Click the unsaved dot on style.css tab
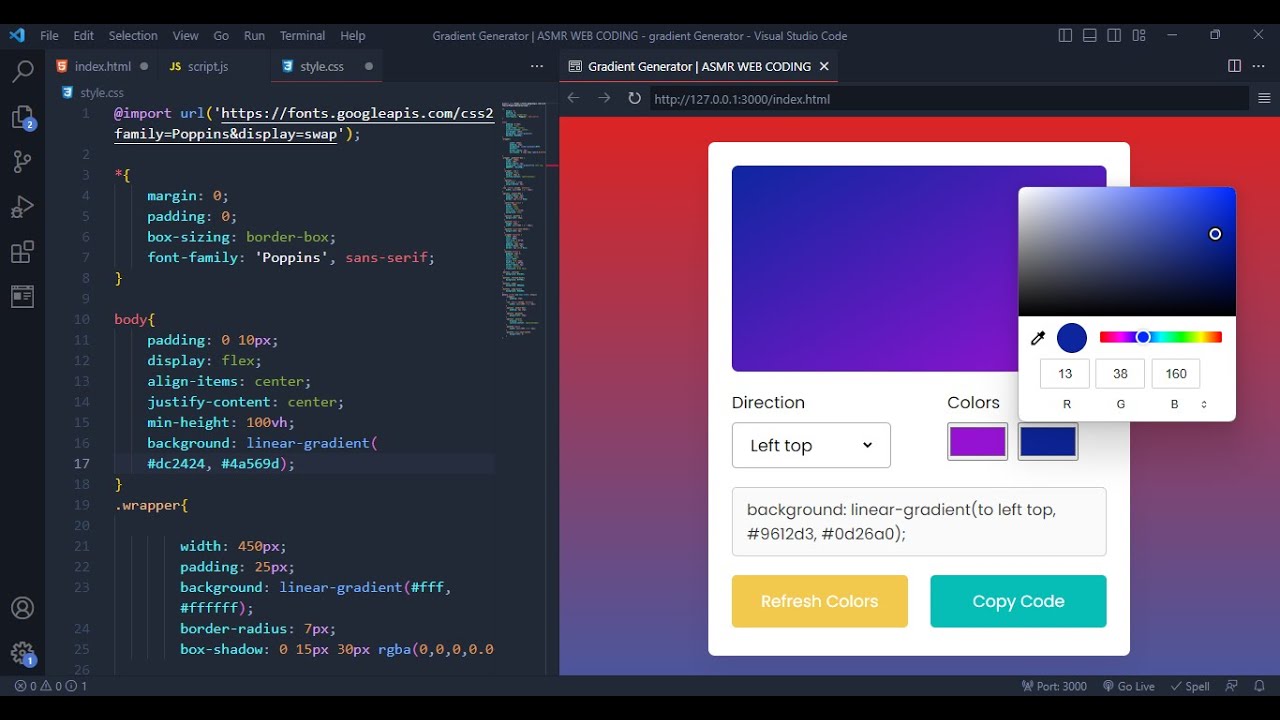 pyautogui.click(x=369, y=66)
